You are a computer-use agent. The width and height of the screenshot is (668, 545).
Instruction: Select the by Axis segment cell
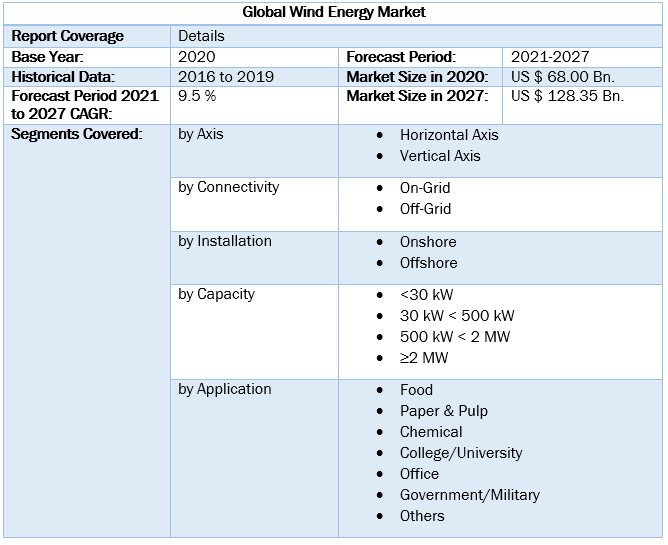(x=201, y=134)
